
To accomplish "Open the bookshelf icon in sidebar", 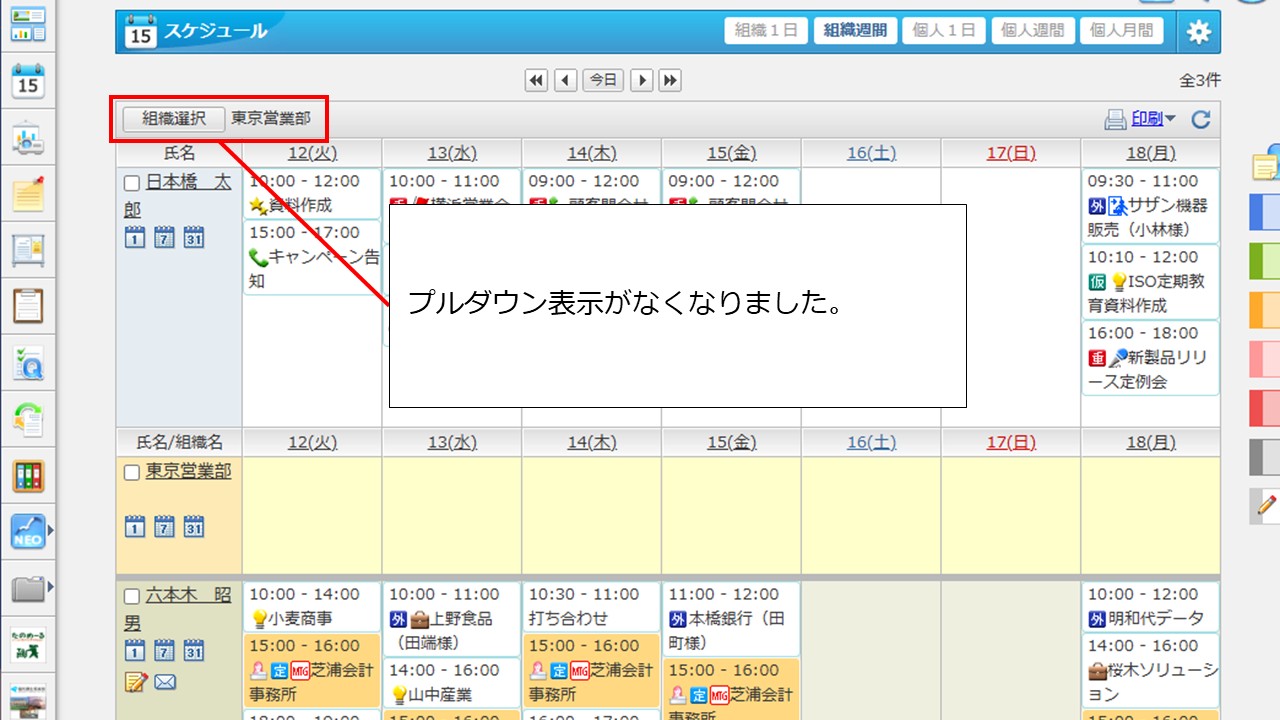I will click(x=28, y=476).
